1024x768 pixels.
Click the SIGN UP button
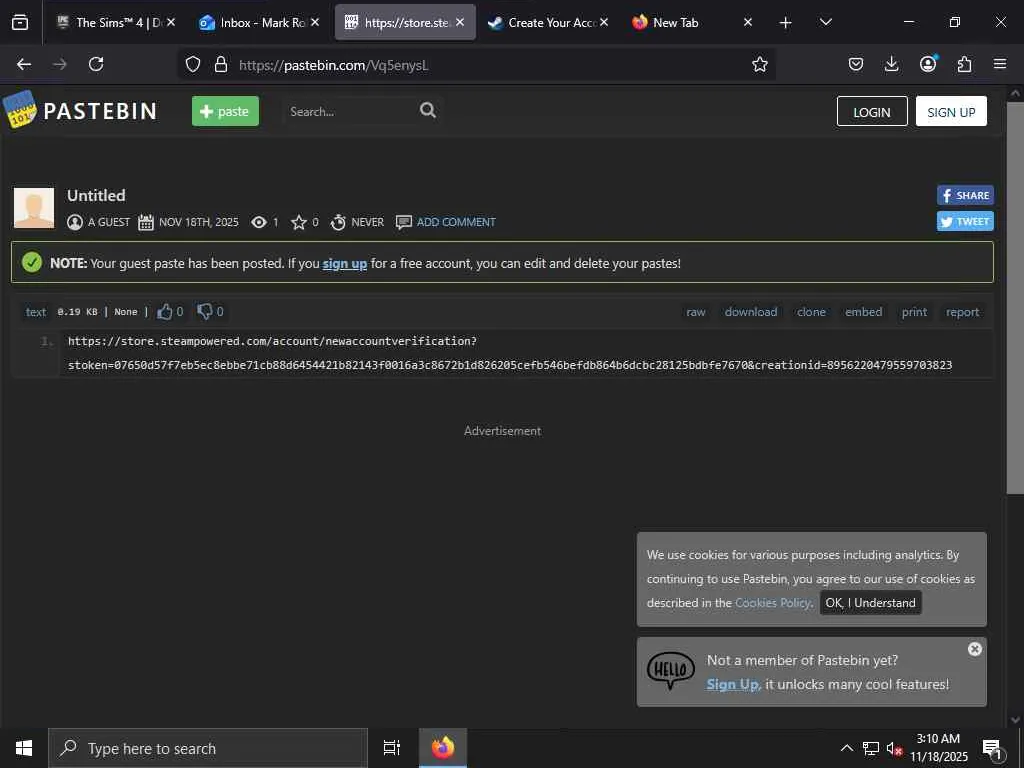tap(951, 112)
